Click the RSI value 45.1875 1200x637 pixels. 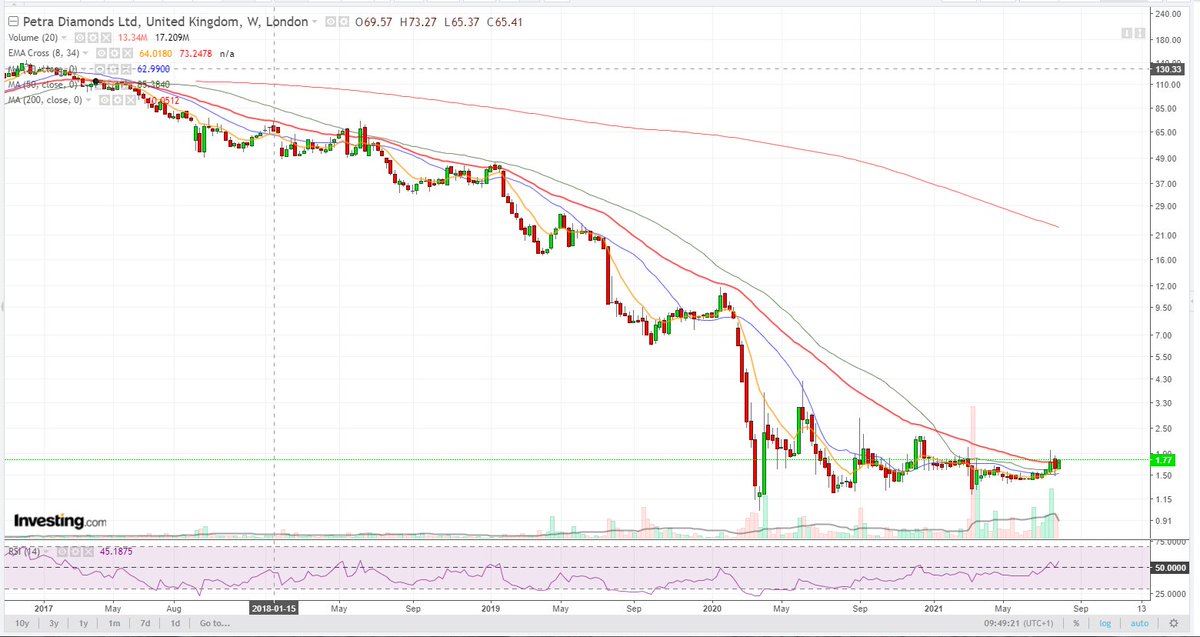pos(116,552)
